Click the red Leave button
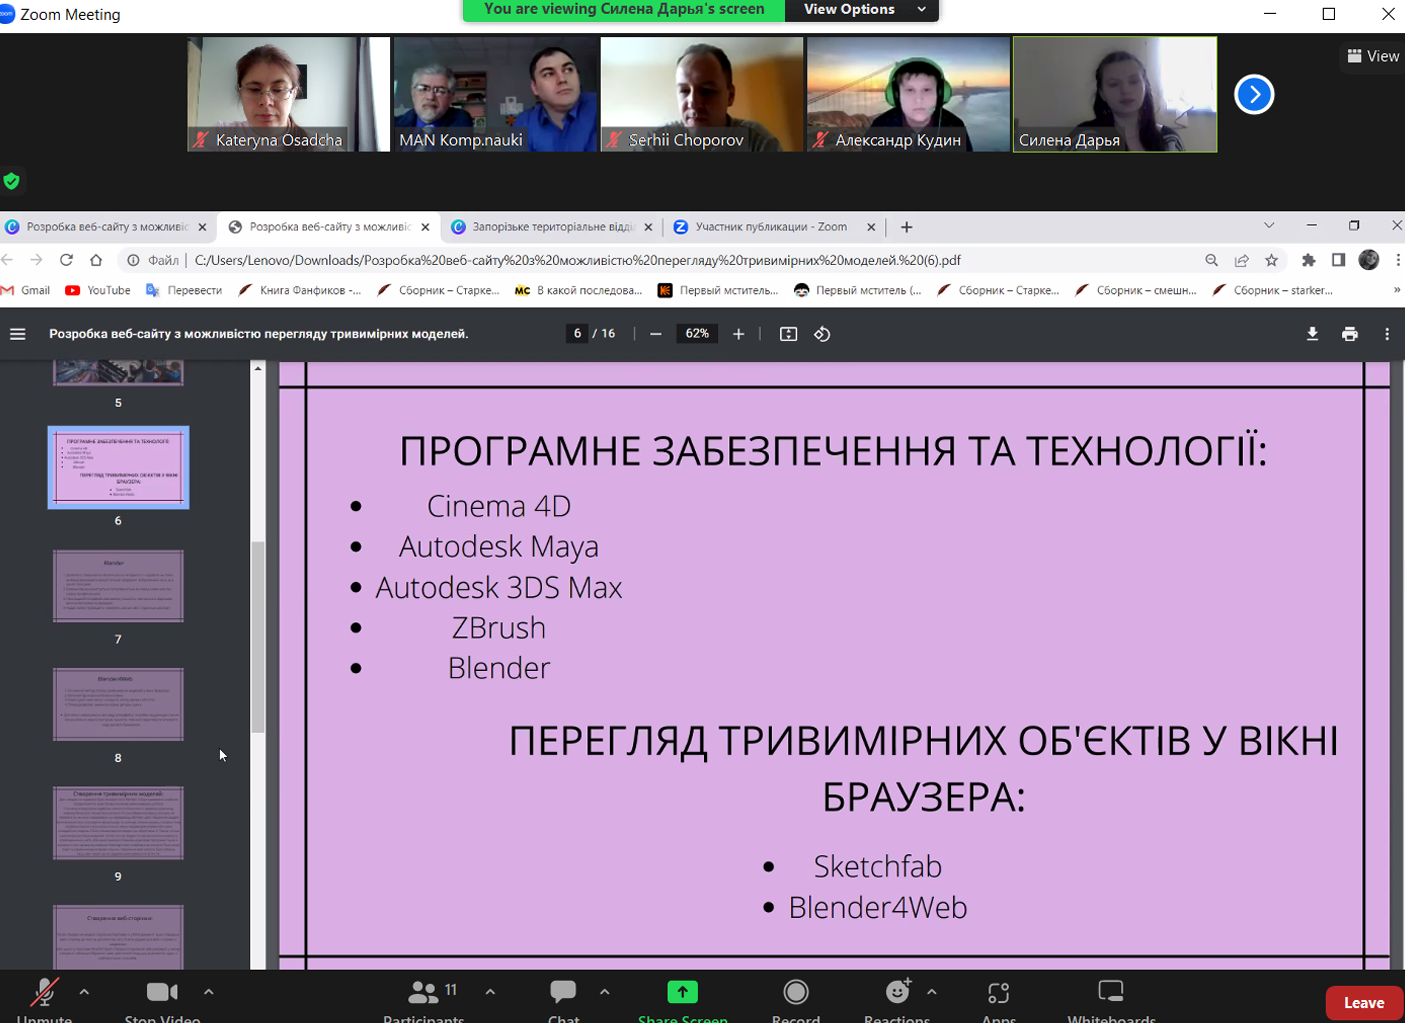 pyautogui.click(x=1363, y=1003)
